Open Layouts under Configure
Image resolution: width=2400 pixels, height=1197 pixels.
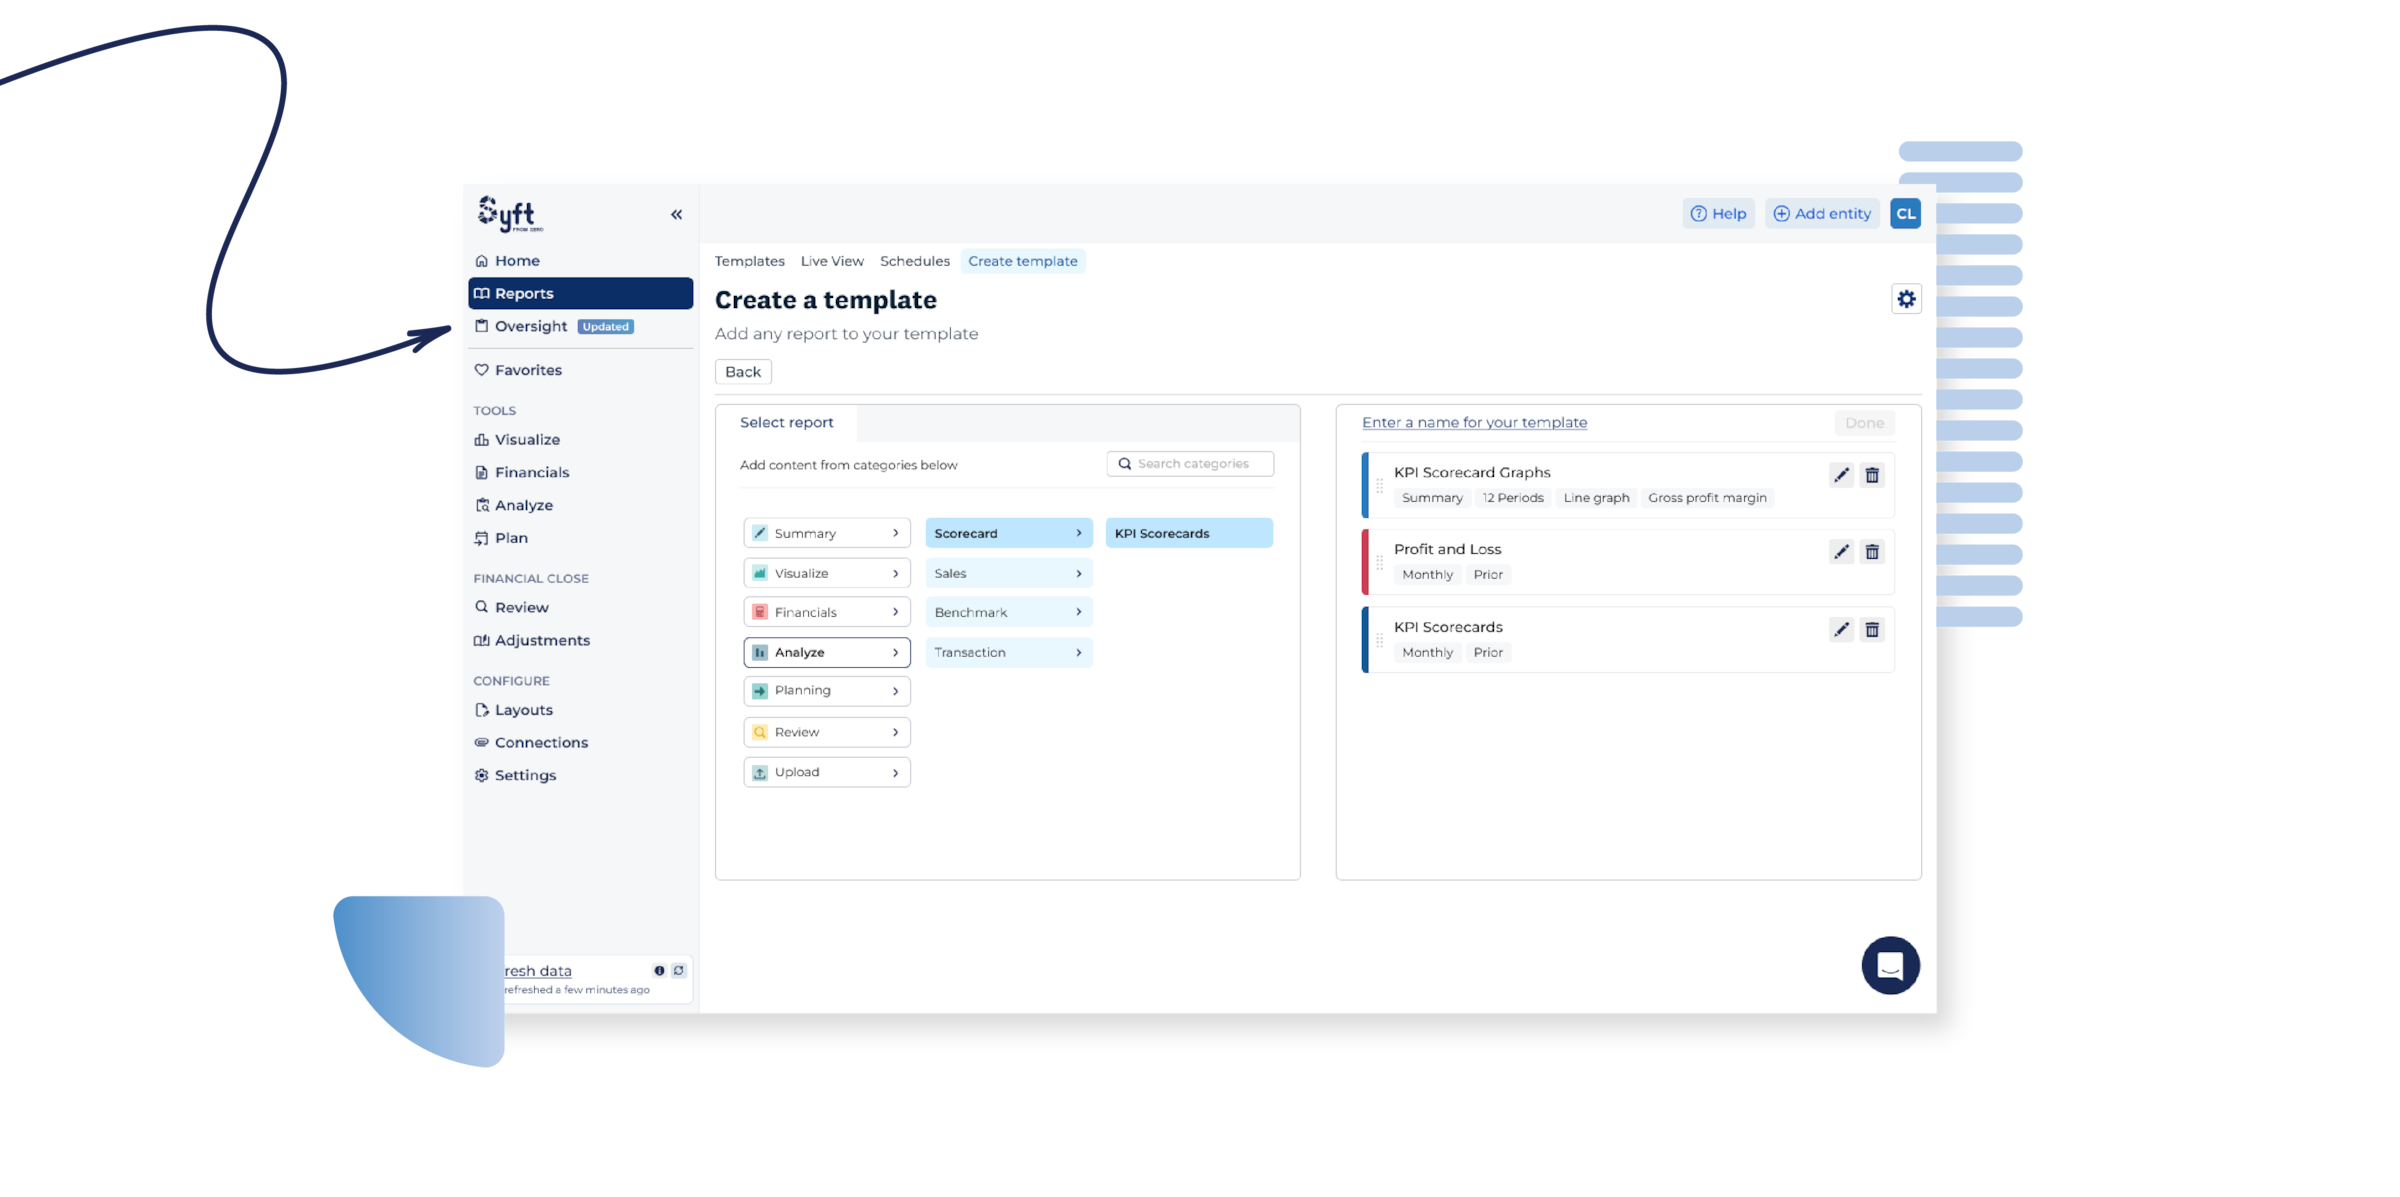(x=580, y=710)
